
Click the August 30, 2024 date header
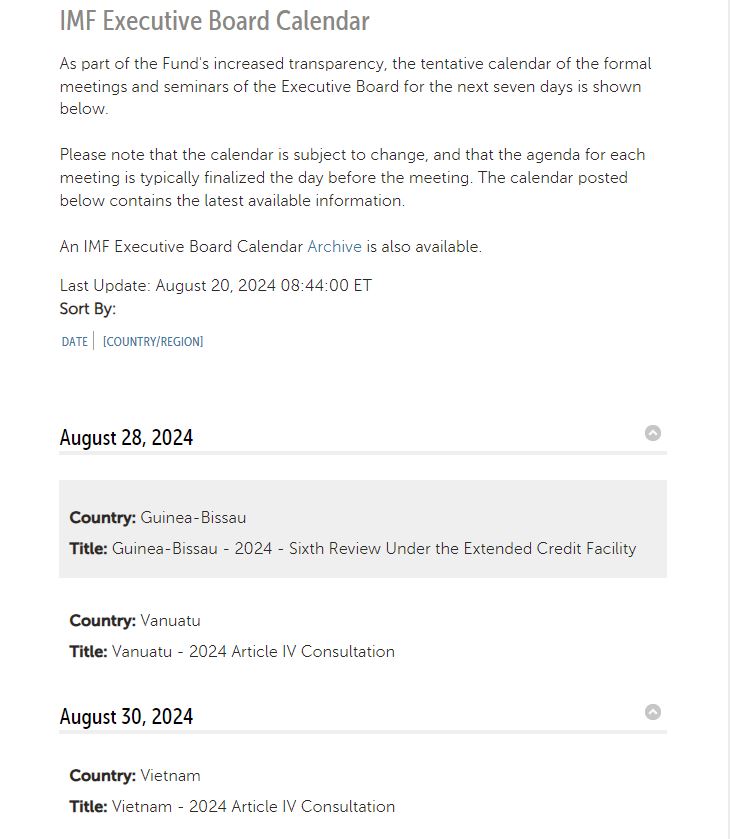pos(127,716)
